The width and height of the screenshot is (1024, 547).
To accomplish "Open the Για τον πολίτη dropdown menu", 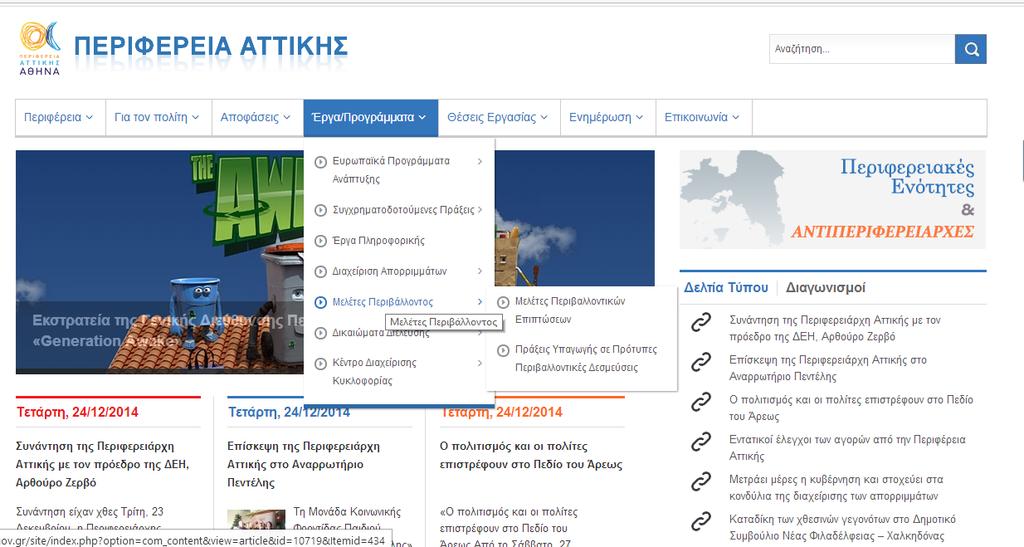I will click(x=158, y=117).
